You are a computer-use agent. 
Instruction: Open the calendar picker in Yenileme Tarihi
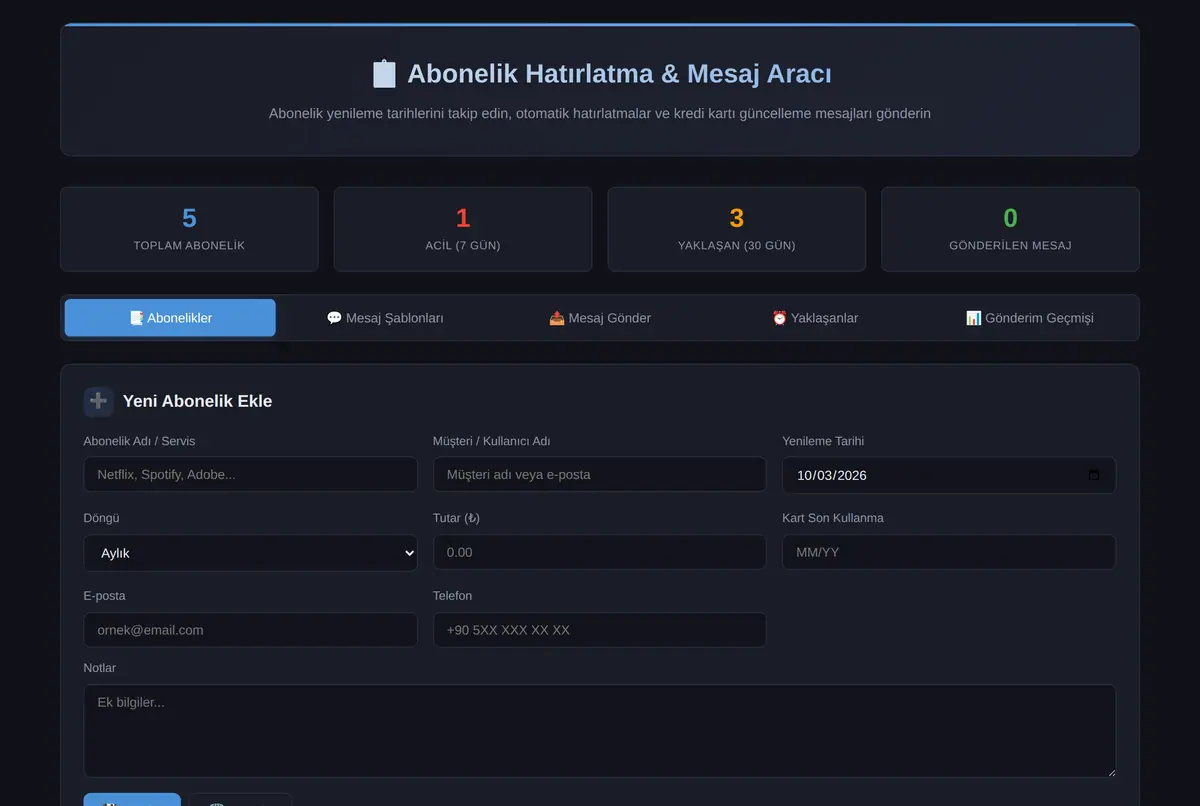[x=1094, y=475]
